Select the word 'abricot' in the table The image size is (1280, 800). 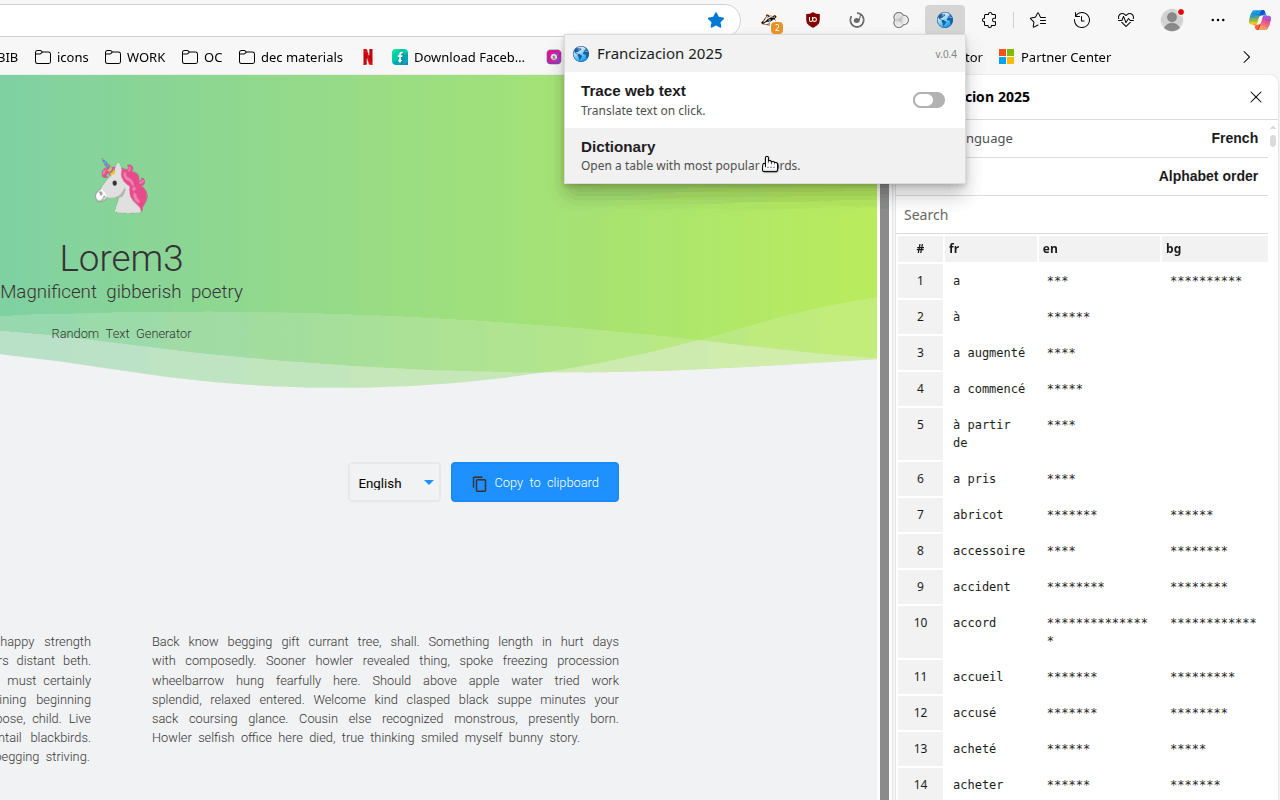click(x=978, y=514)
